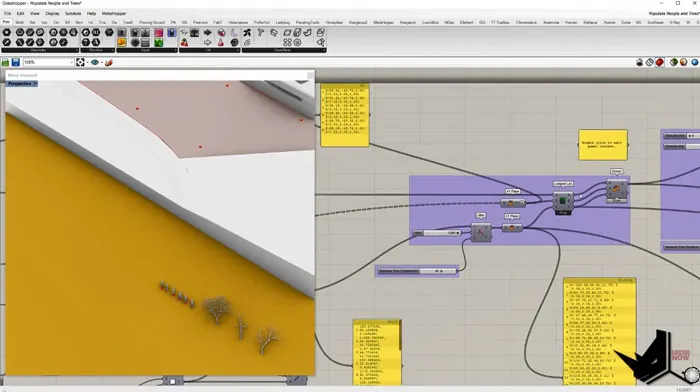Screen dimensions: 700x392
Task: Switch to the Anemone component tab
Action: point(551,22)
